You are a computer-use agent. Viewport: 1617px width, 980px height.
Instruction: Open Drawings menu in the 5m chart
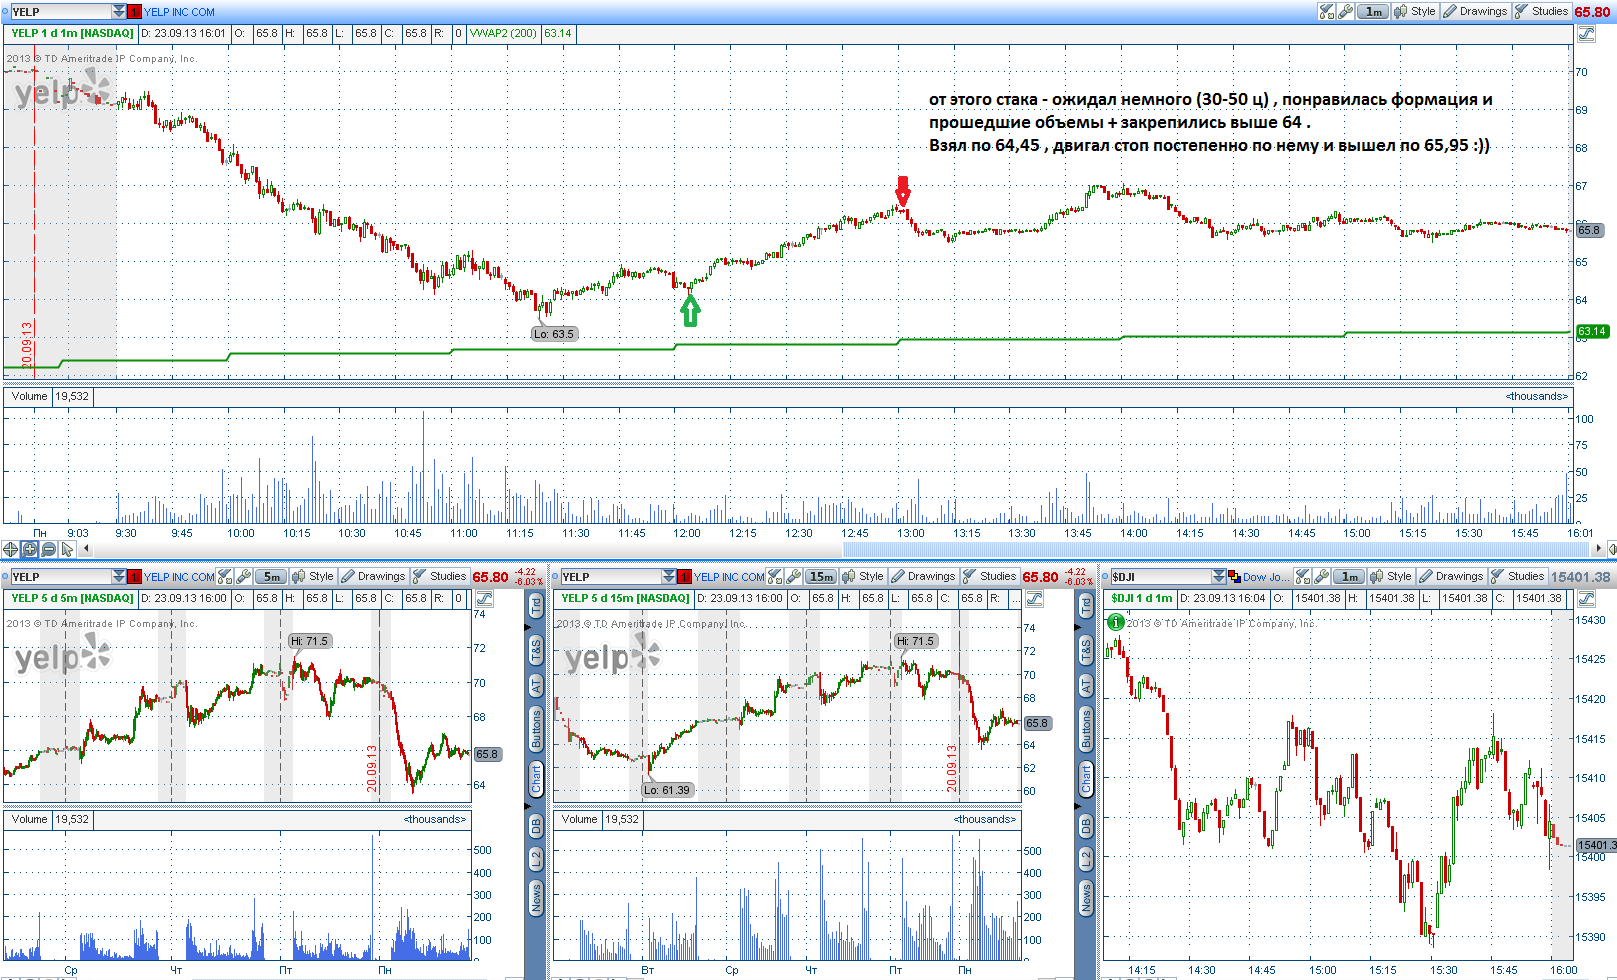[373, 577]
